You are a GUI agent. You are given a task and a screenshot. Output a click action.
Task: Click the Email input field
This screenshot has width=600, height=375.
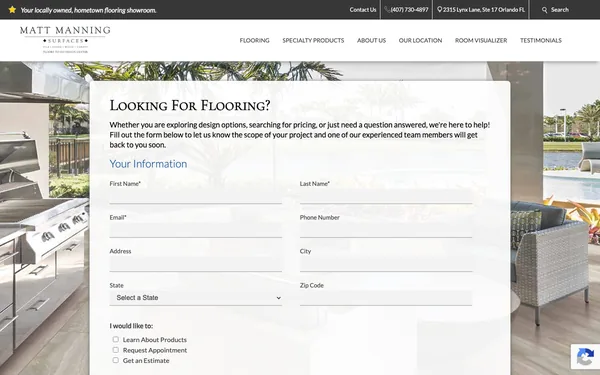tap(196, 230)
